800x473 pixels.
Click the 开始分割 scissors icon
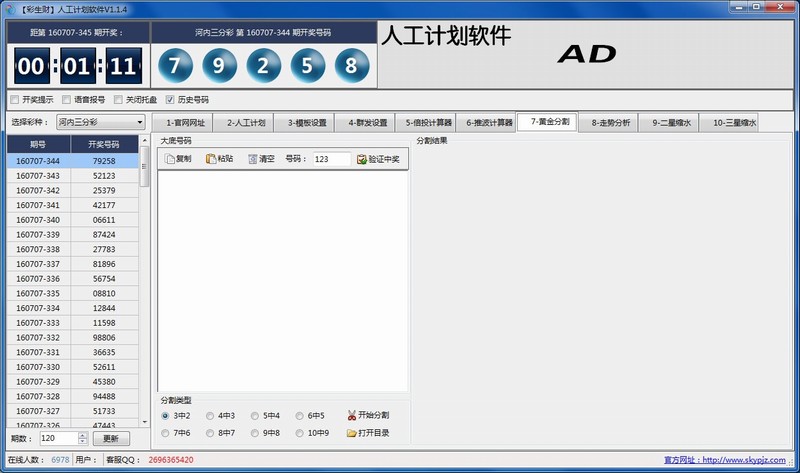point(367,415)
